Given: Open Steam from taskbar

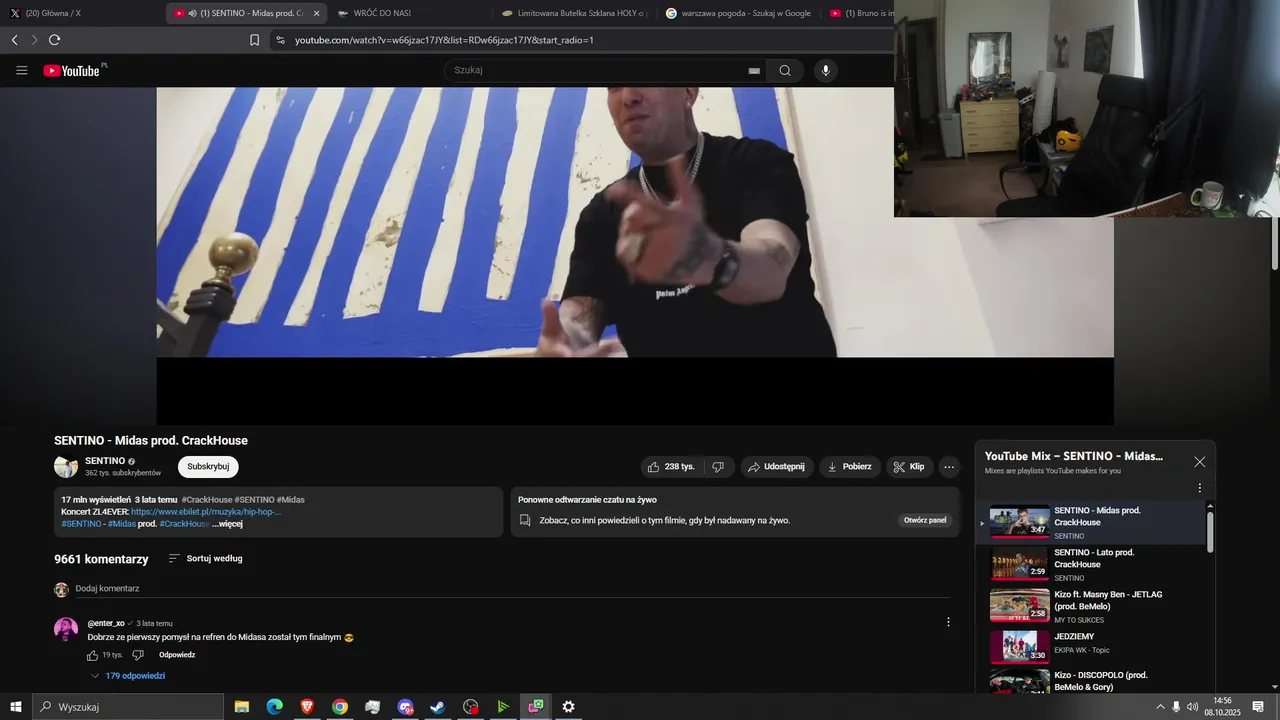Looking at the screenshot, I should (438, 707).
